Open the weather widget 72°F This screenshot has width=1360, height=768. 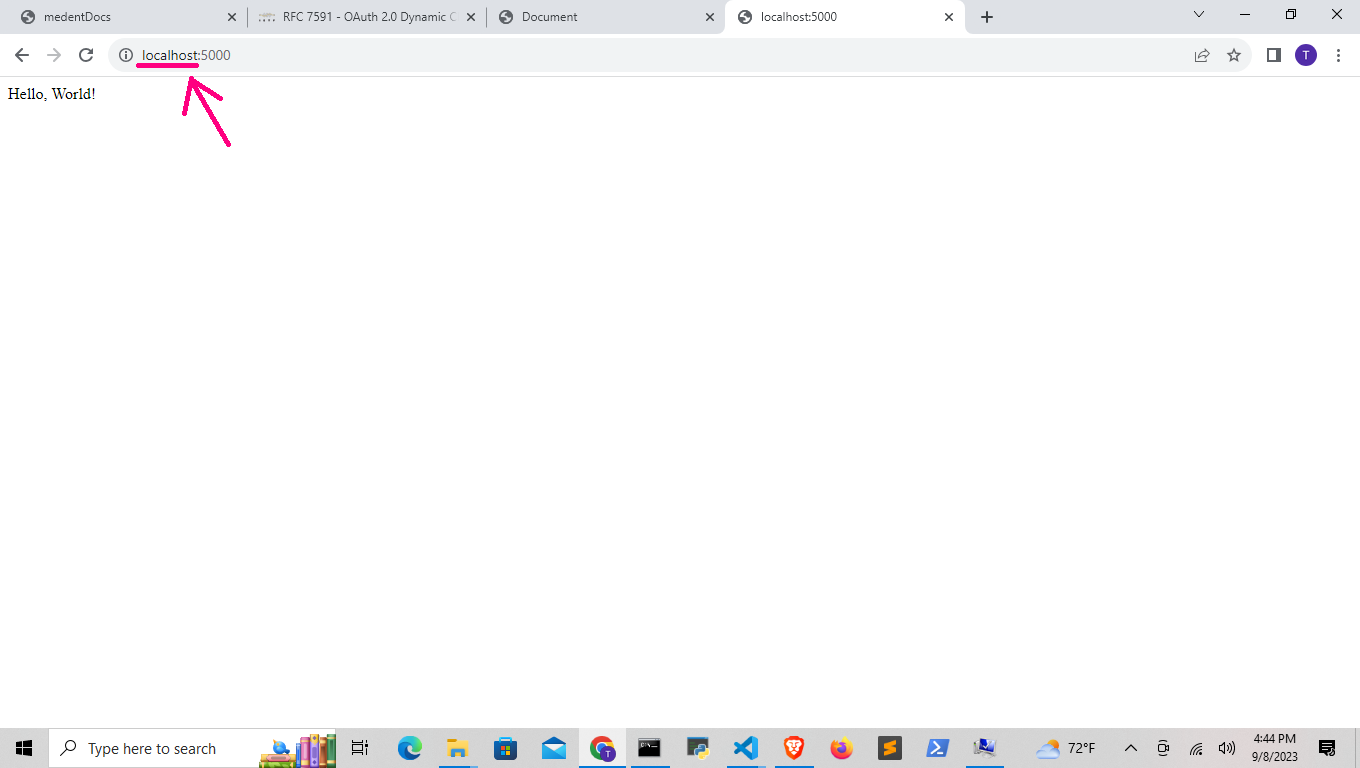click(1065, 748)
